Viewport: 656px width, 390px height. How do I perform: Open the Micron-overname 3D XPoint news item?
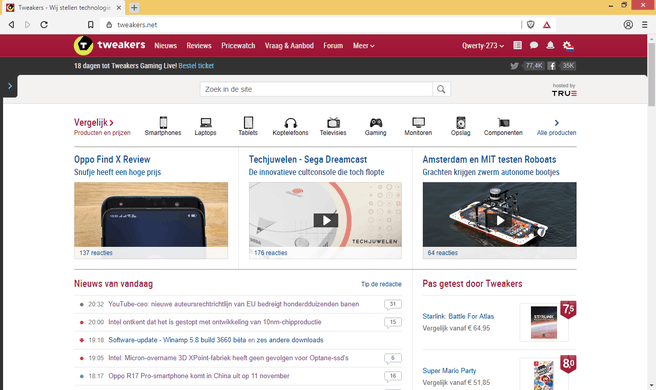pos(228,358)
